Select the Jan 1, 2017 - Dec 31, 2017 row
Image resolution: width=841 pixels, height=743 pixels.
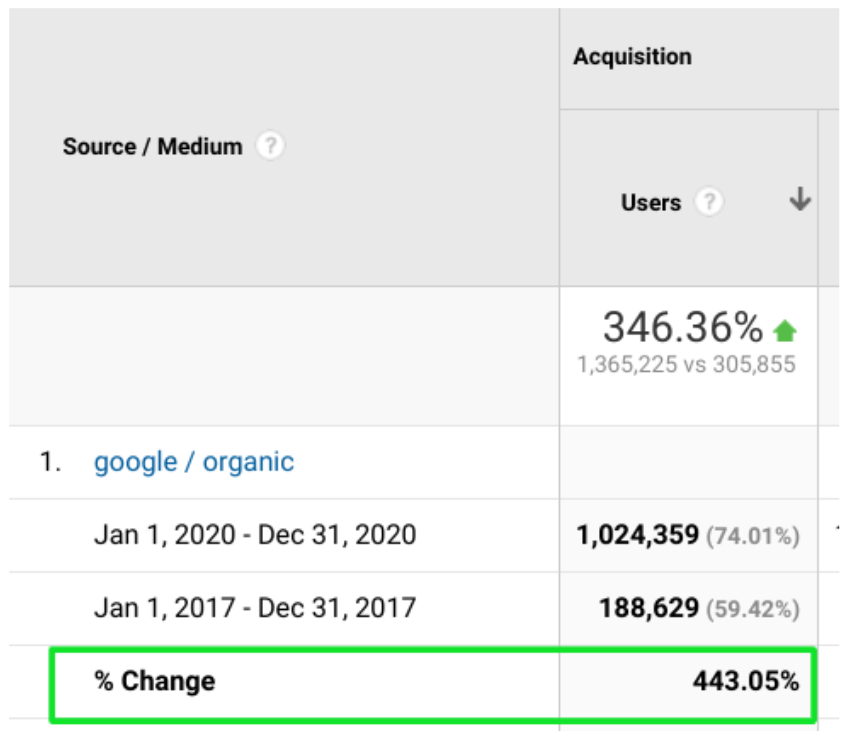[255, 608]
